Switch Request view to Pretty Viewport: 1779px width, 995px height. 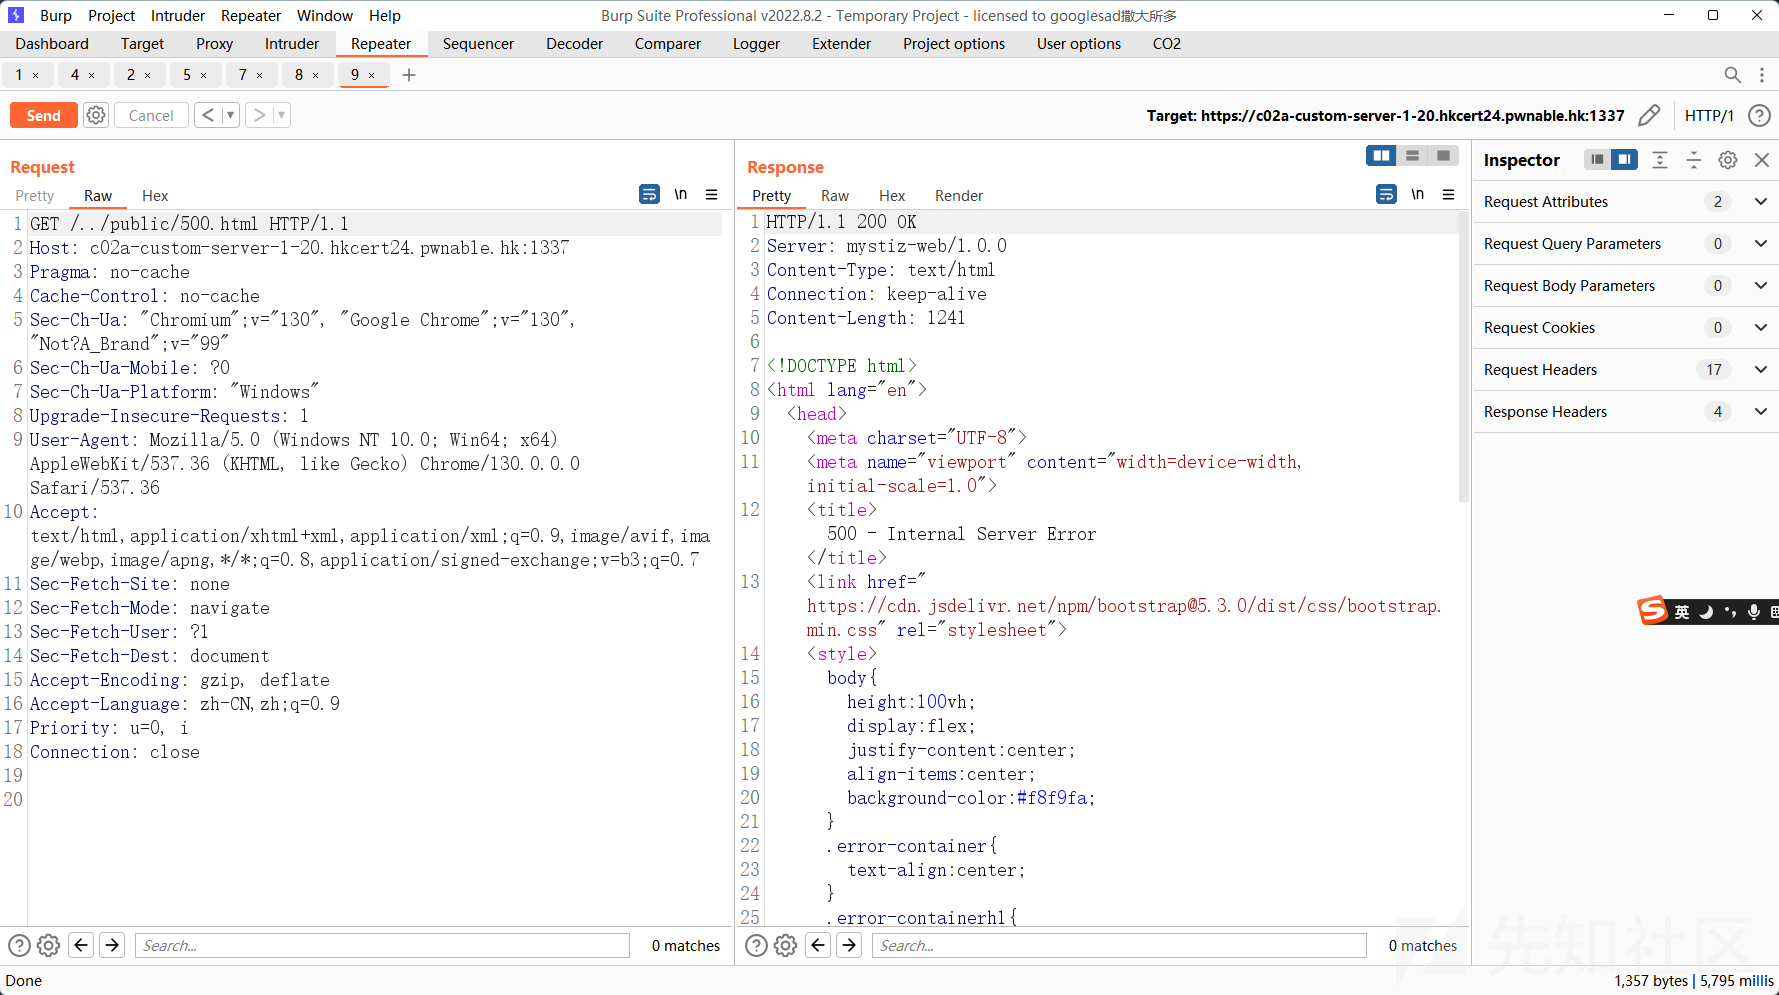(x=35, y=195)
